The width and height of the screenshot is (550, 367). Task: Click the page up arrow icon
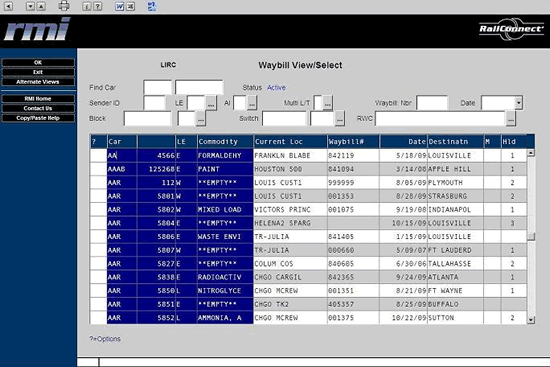pyautogui.click(x=41, y=6)
